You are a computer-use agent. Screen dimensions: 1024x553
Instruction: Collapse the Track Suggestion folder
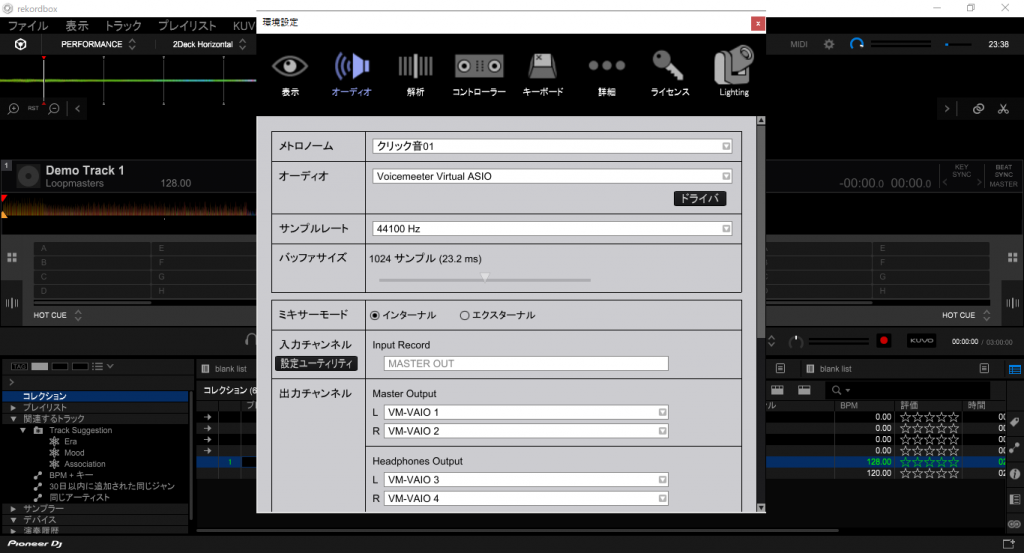[x=23, y=430]
